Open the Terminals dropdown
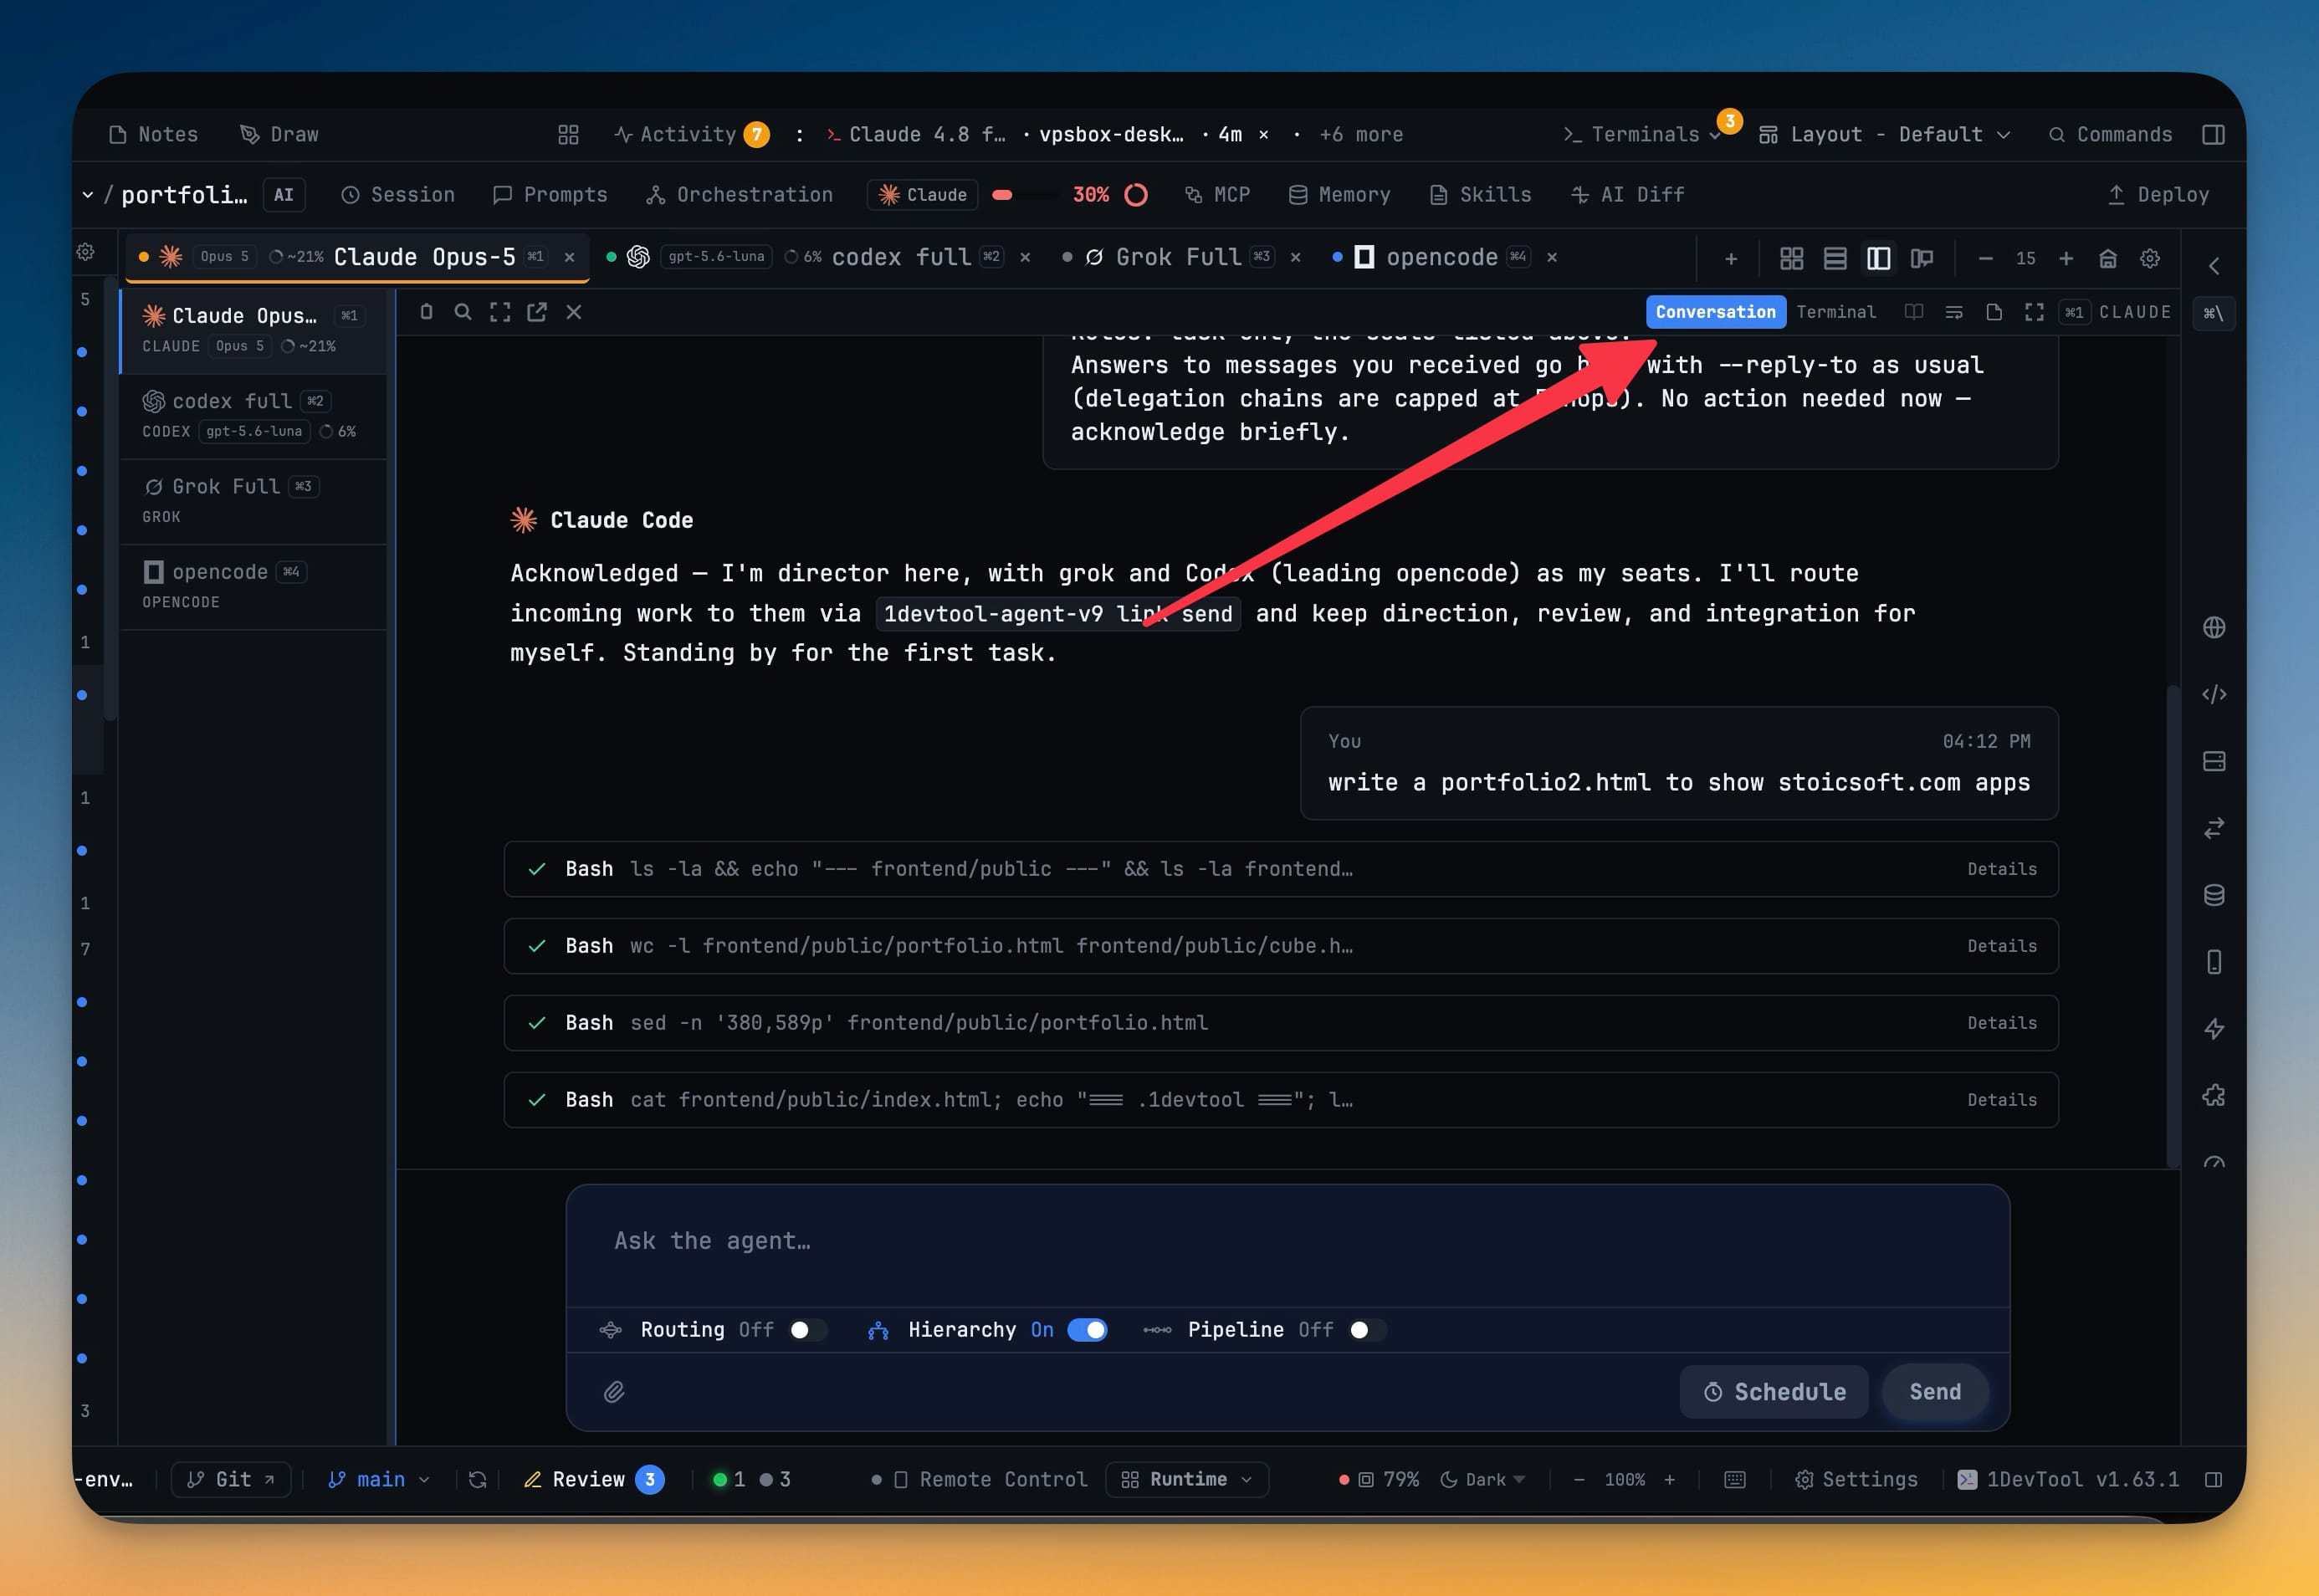Viewport: 2319px width, 1596px height. 1642,134
